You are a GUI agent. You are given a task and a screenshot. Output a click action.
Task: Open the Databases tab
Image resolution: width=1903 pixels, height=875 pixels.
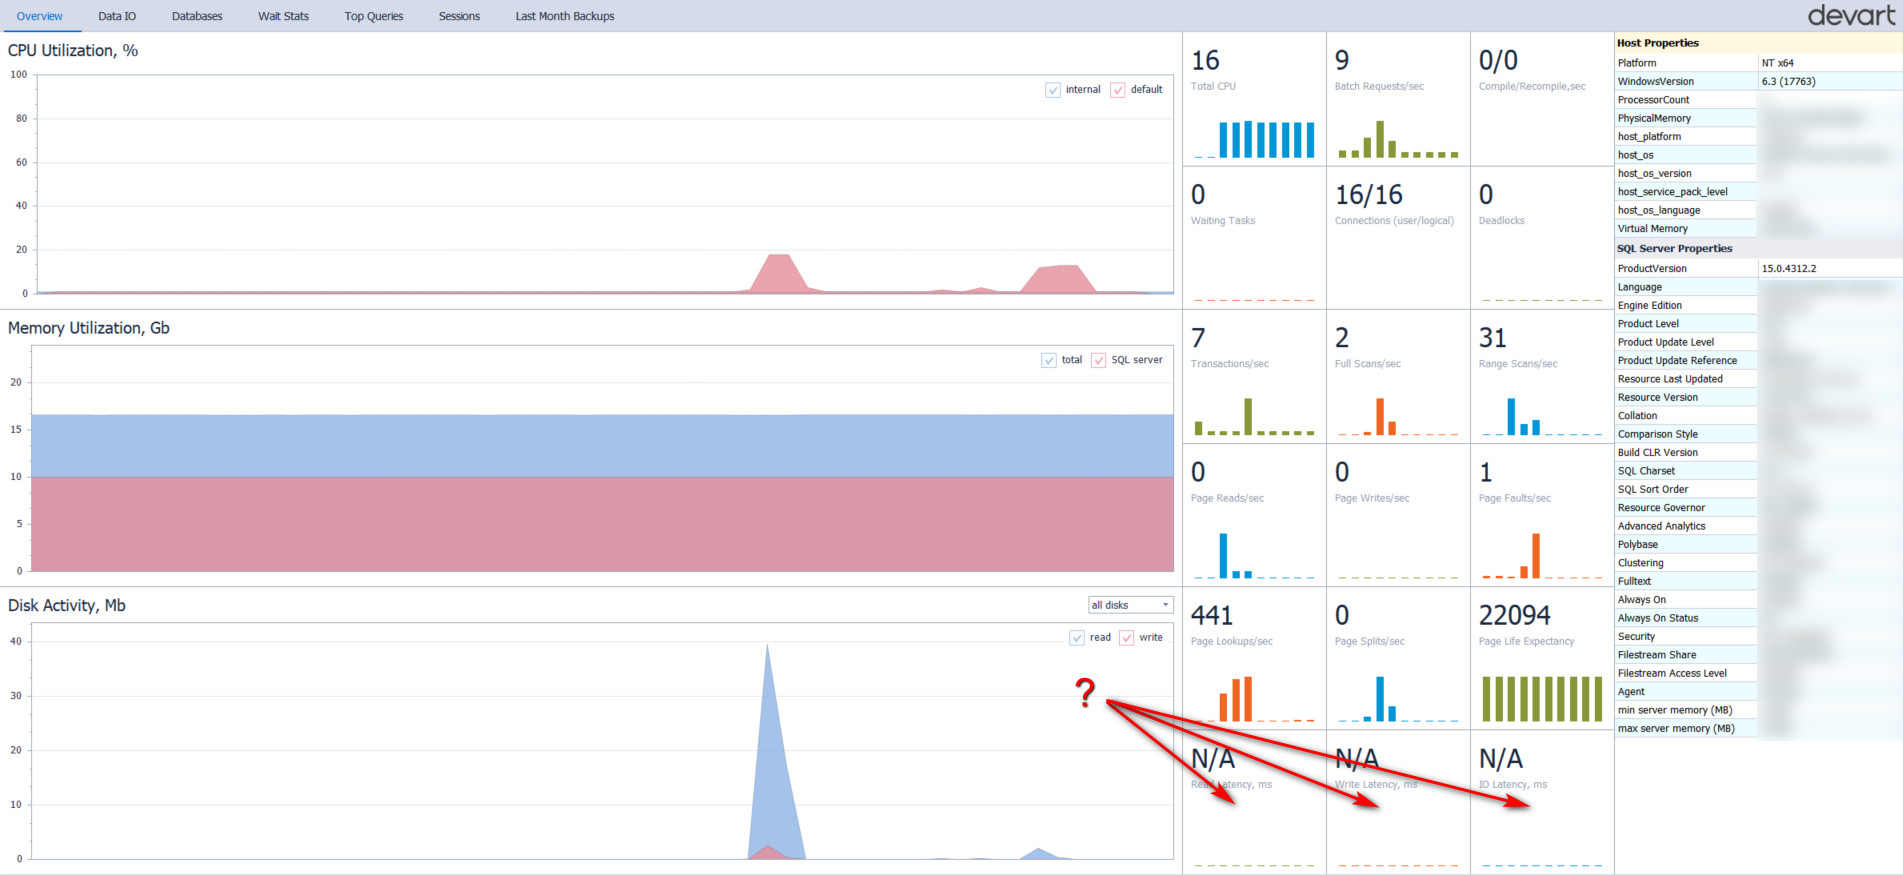[197, 16]
